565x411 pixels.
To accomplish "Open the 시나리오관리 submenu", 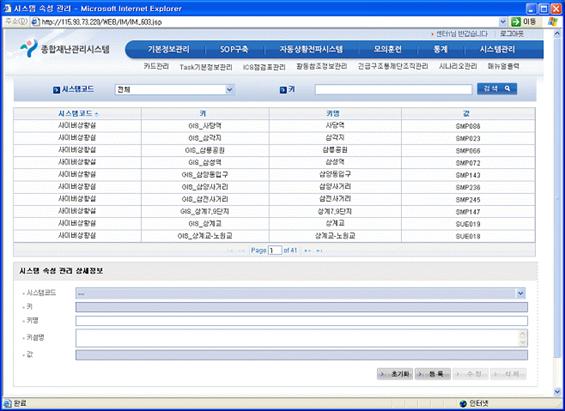I will [458, 67].
